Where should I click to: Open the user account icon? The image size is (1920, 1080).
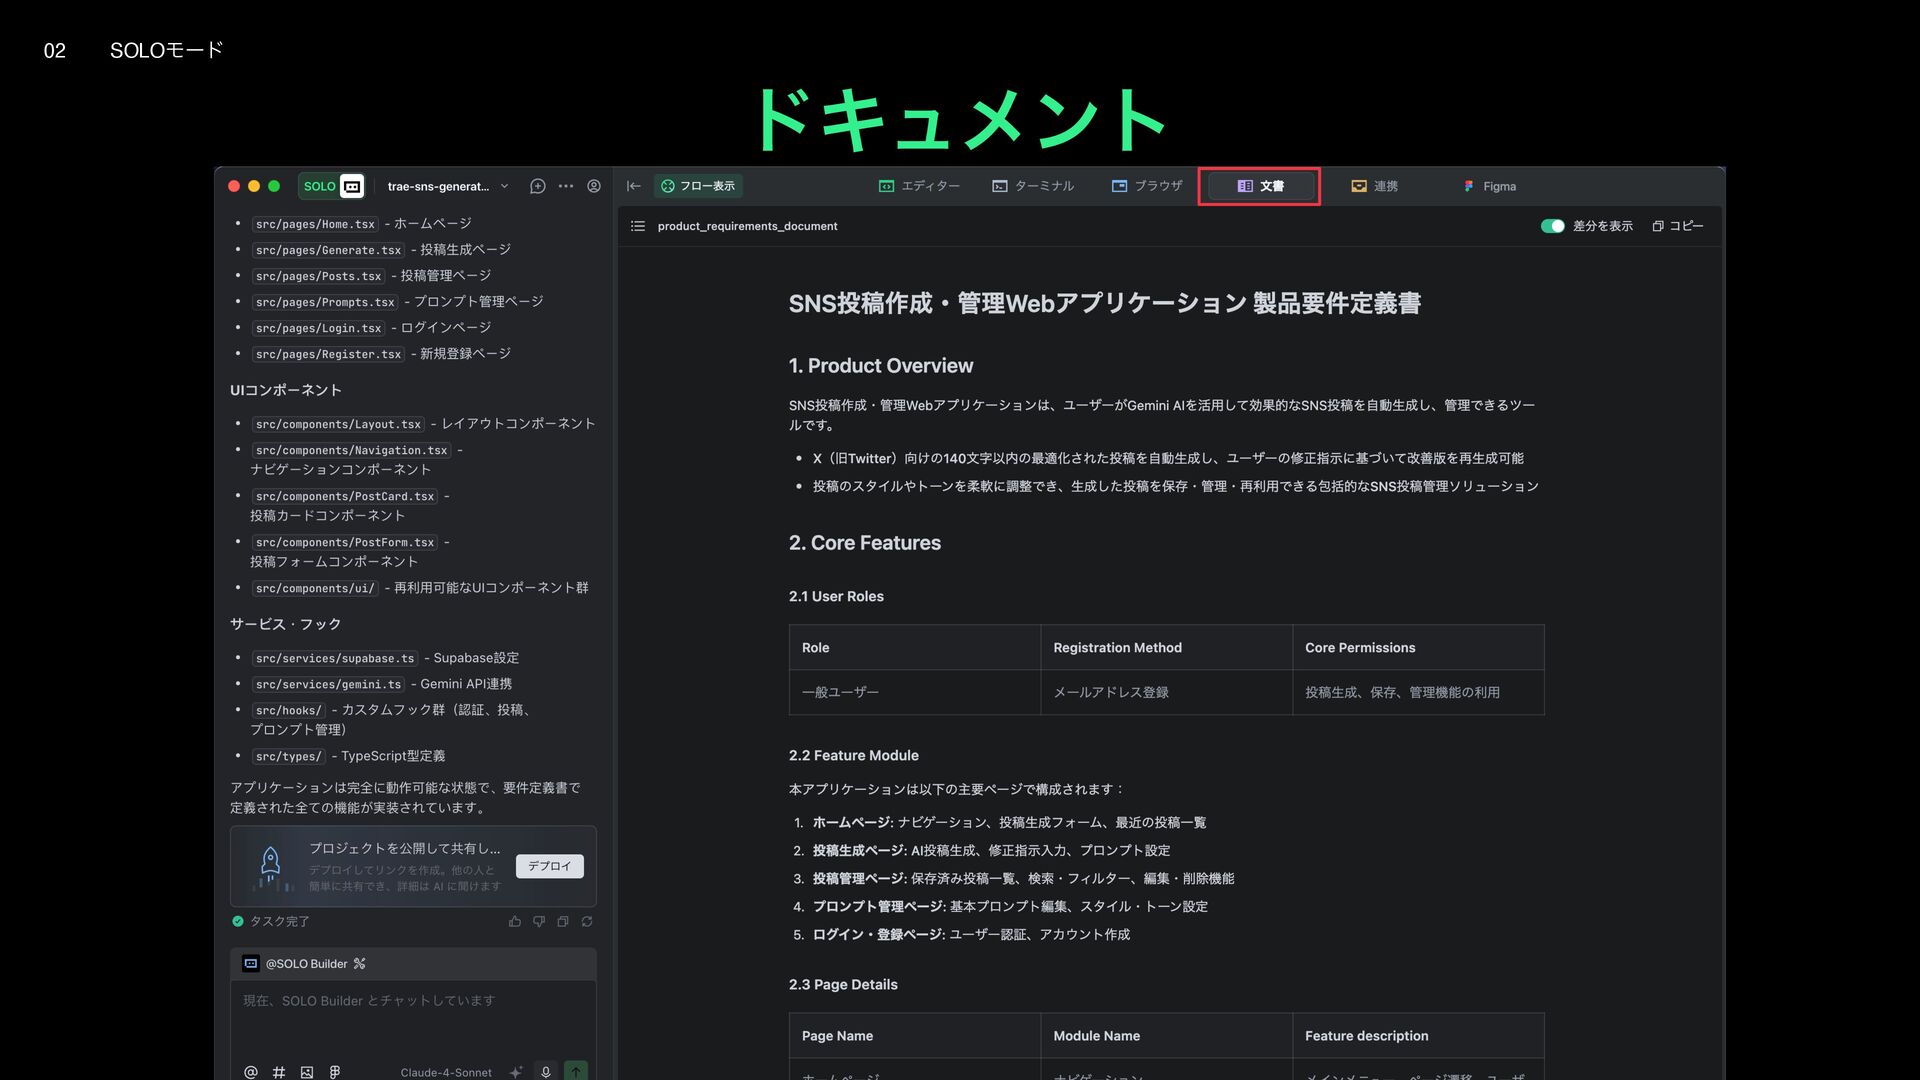point(594,186)
